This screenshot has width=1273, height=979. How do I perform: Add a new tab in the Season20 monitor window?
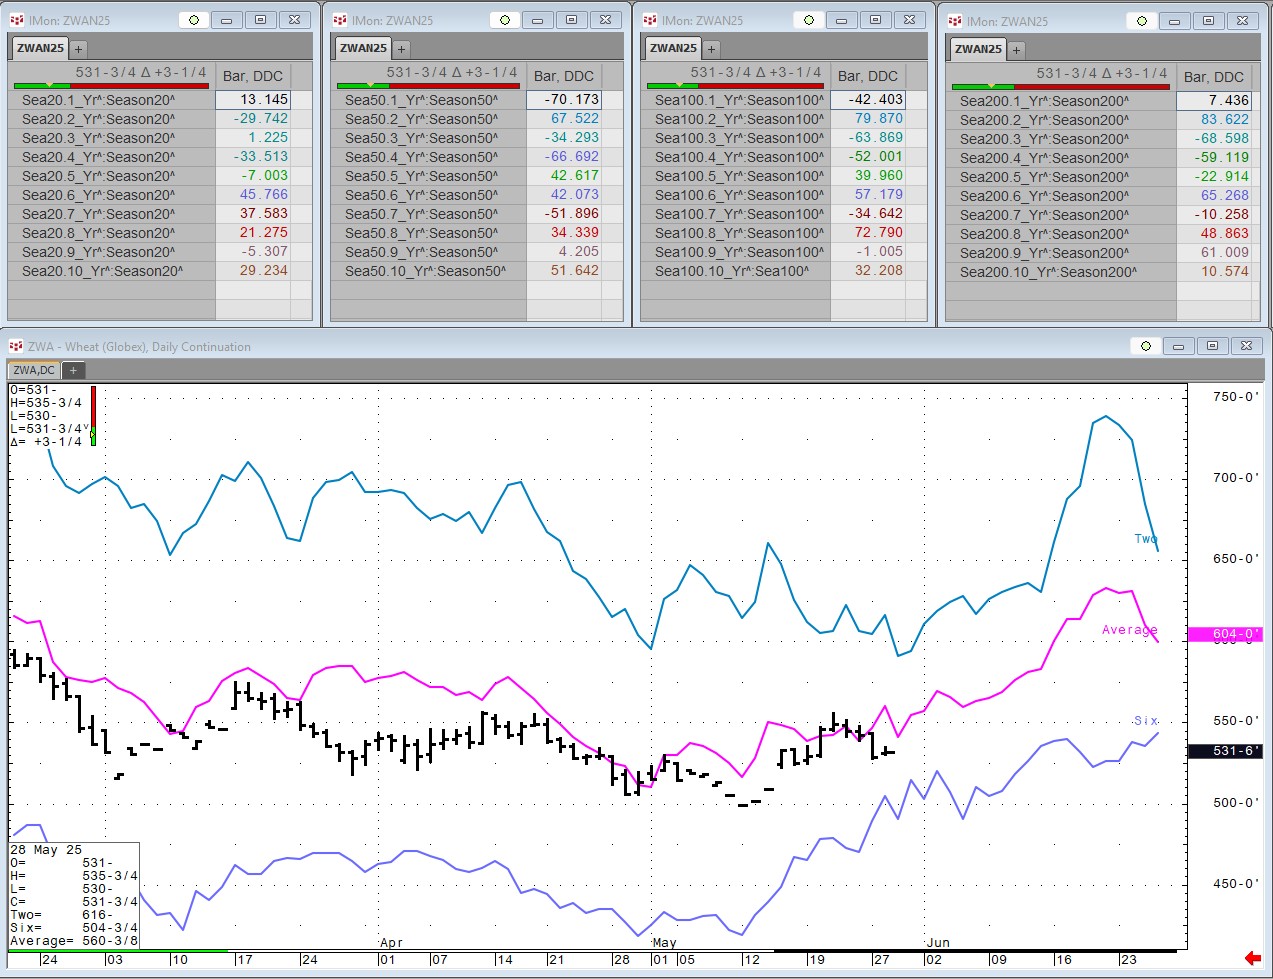pos(78,48)
